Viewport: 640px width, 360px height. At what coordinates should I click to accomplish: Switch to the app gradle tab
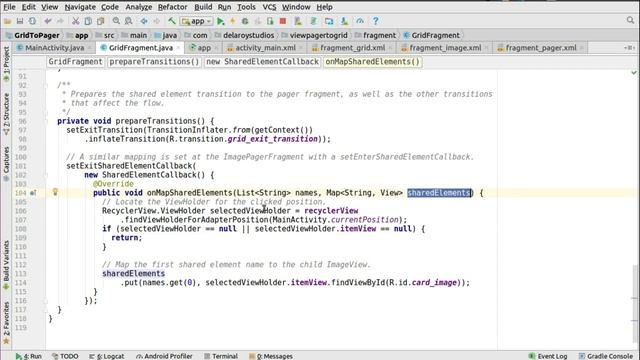204,48
